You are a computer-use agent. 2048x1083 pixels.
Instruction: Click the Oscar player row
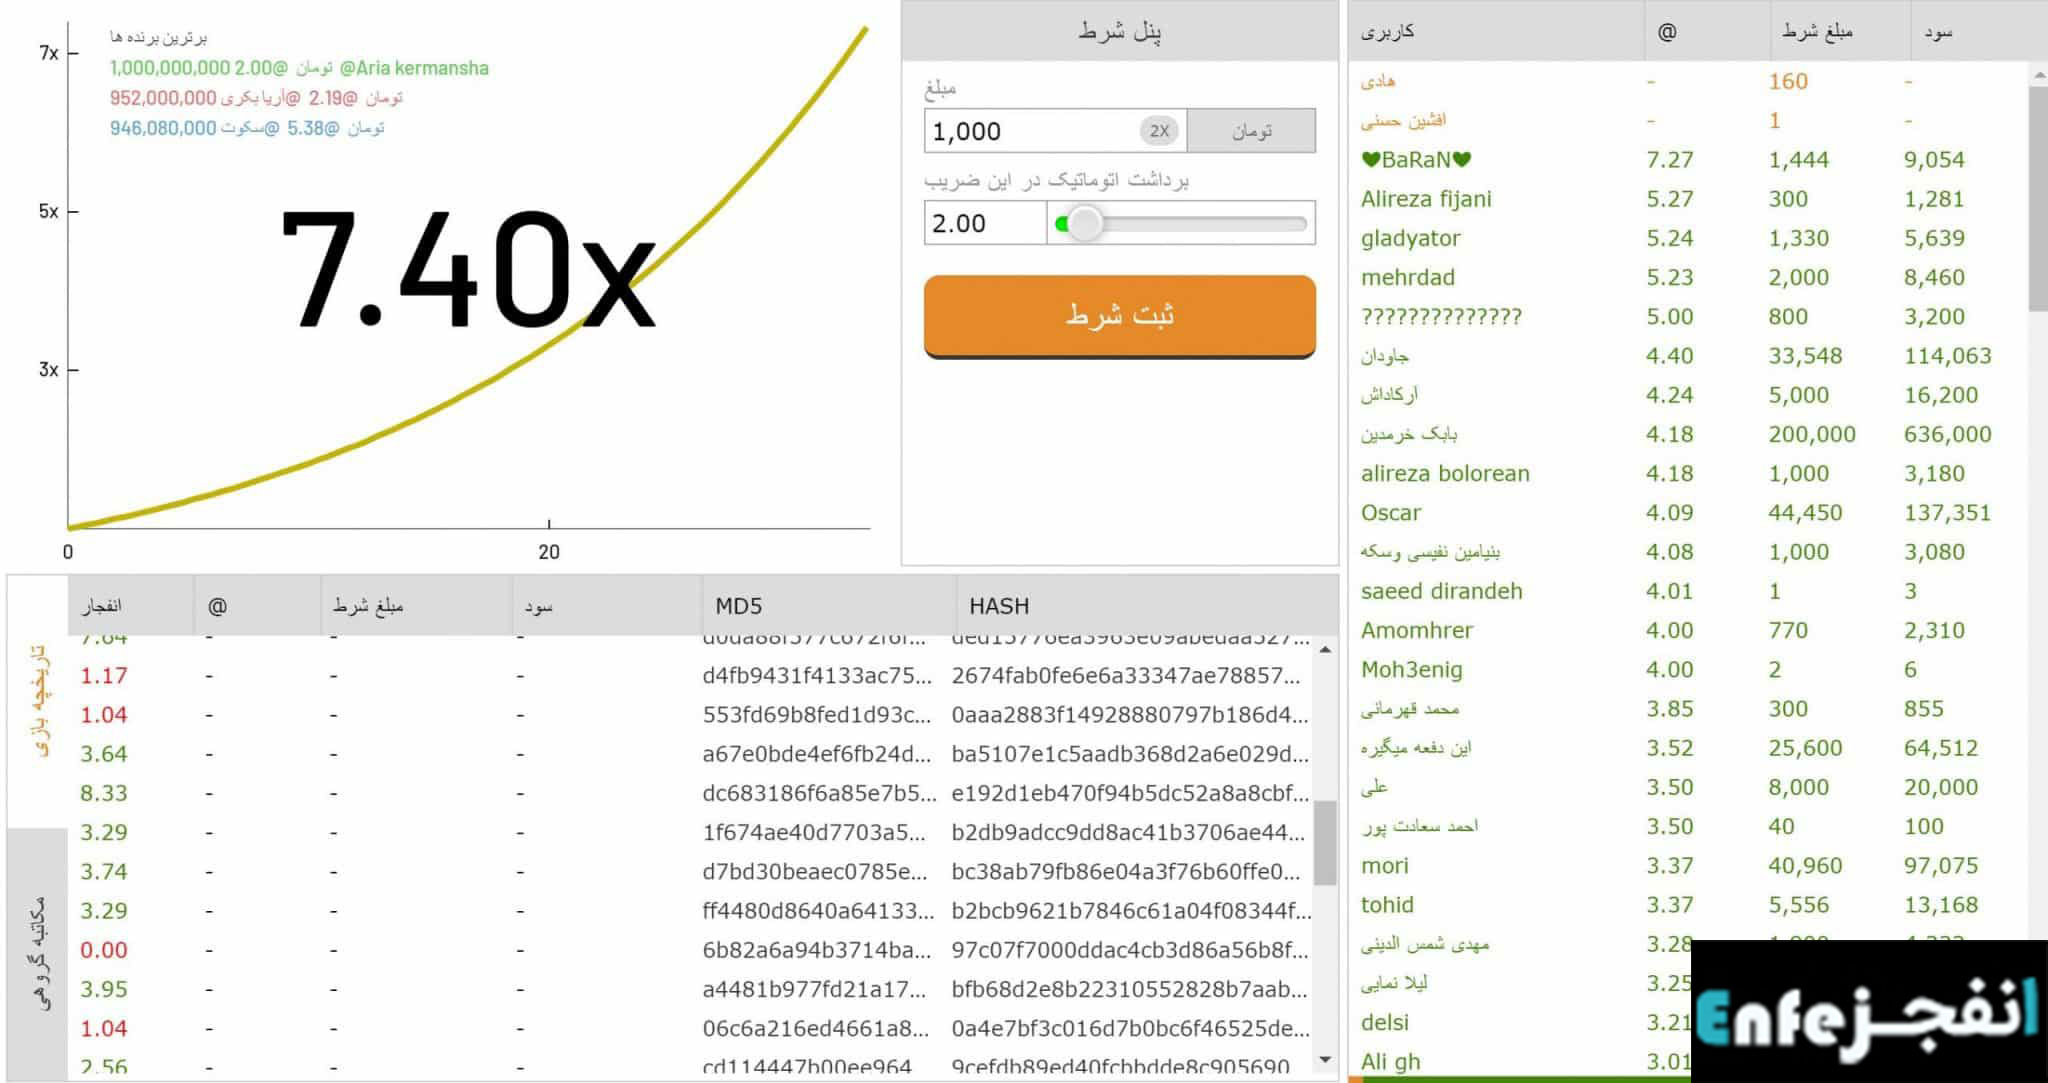click(x=1390, y=513)
